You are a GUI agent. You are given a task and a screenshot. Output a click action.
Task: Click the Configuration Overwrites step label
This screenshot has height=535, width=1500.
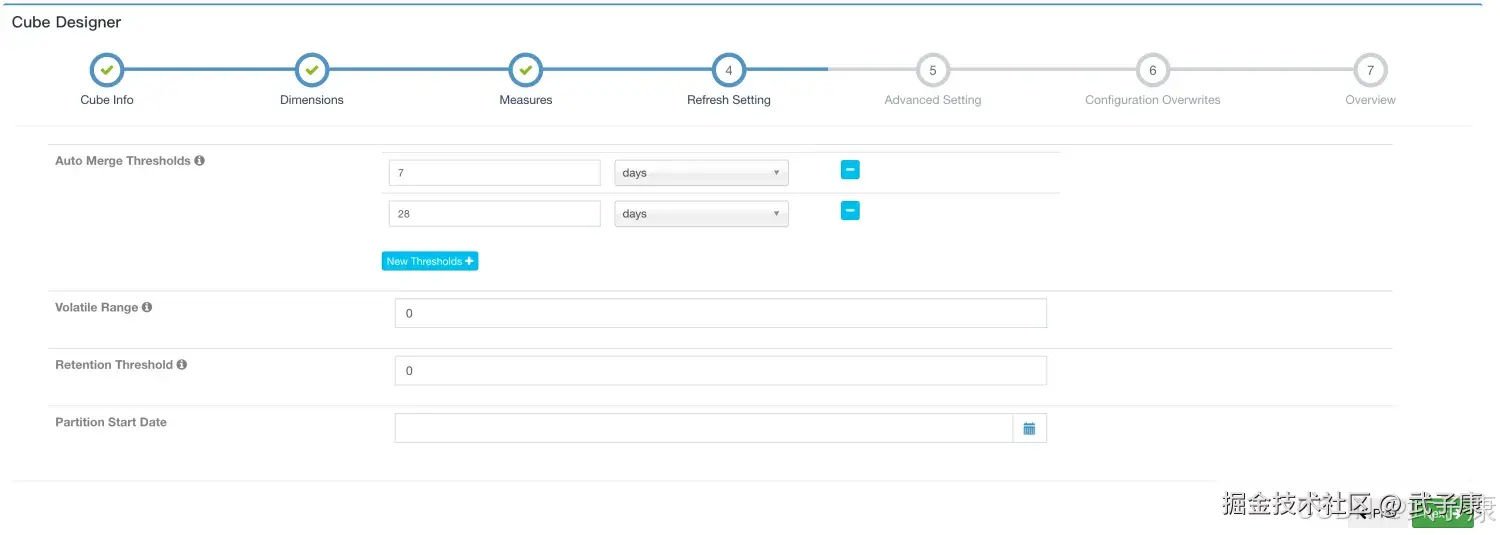[1153, 100]
